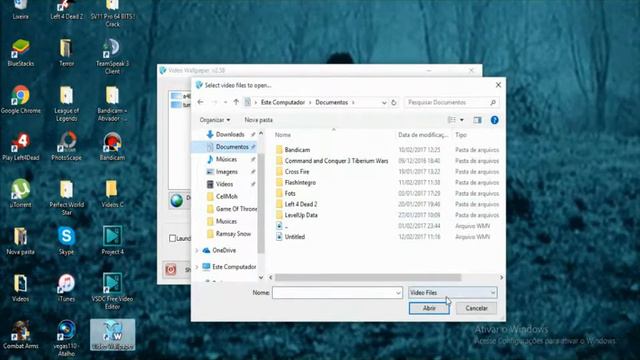Select Command and Conquer 3 Tiberium Wars folder
640x360 pixels.
click(x=336, y=161)
